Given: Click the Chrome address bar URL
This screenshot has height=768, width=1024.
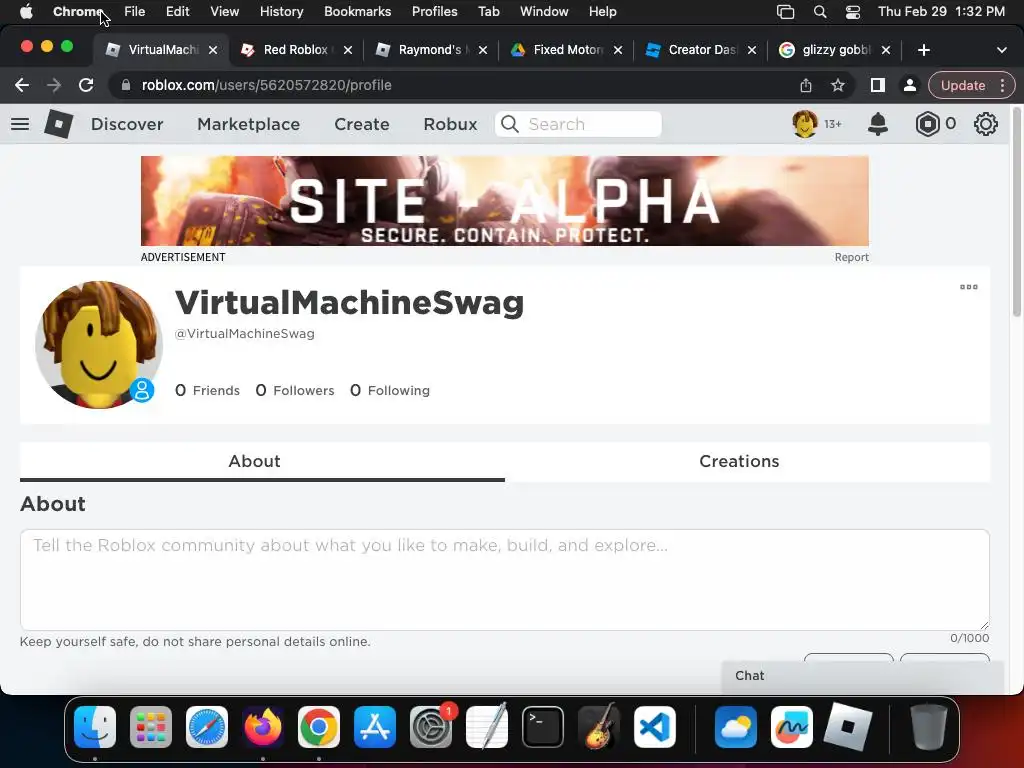Looking at the screenshot, I should tap(266, 85).
